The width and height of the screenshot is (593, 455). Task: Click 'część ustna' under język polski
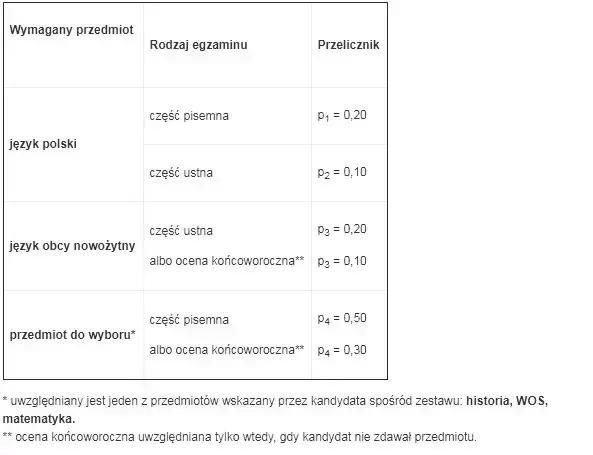pos(181,173)
